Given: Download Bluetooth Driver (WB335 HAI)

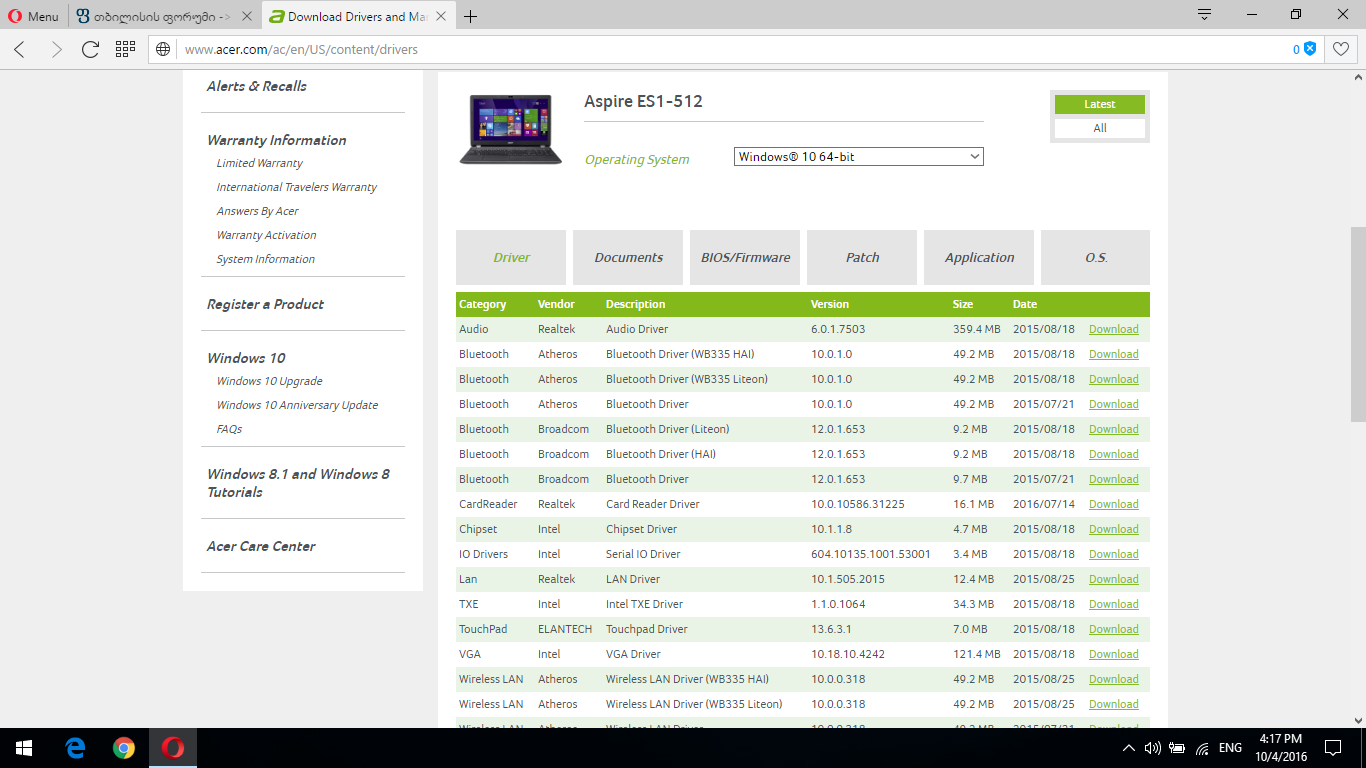Looking at the screenshot, I should point(1114,354).
